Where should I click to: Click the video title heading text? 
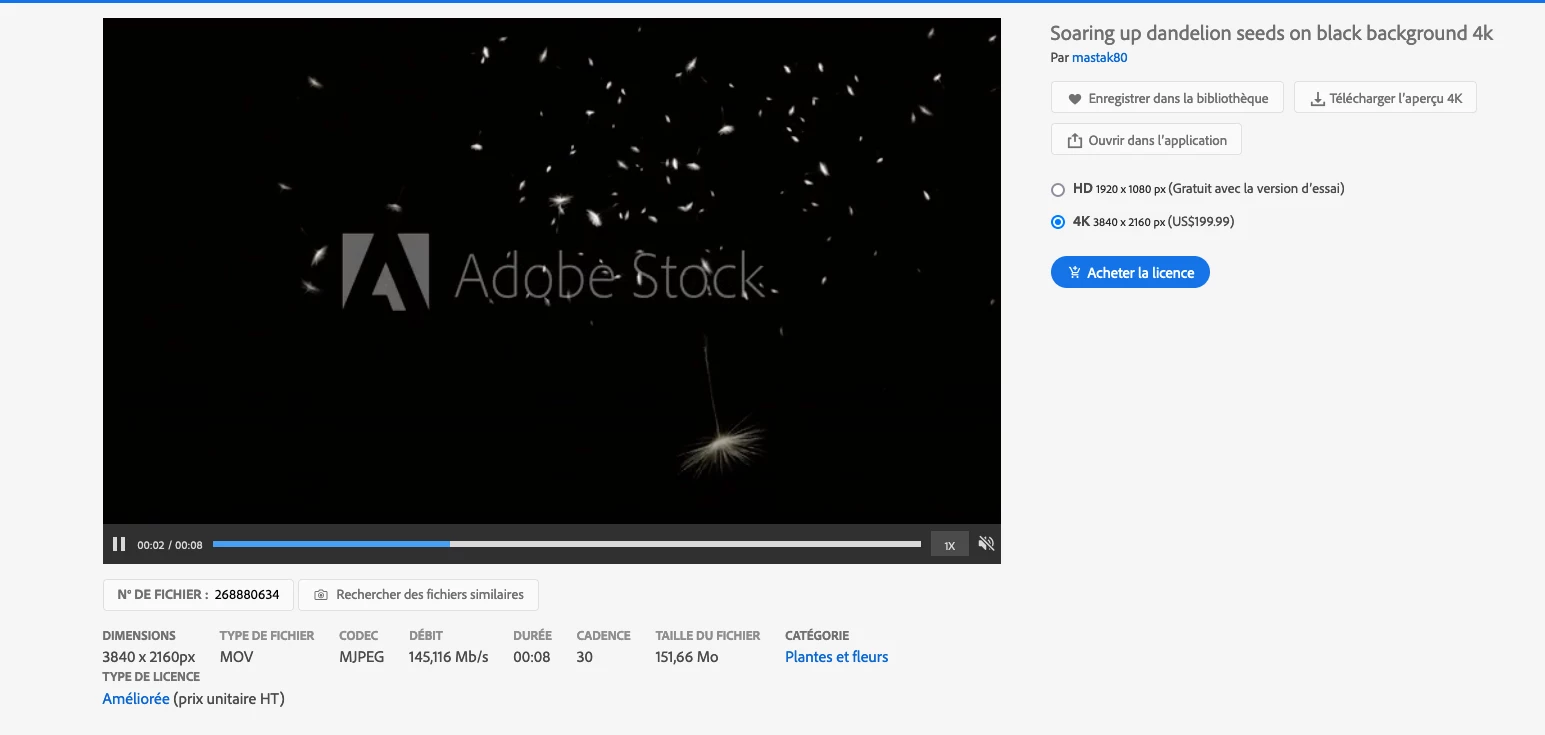pyautogui.click(x=1272, y=33)
